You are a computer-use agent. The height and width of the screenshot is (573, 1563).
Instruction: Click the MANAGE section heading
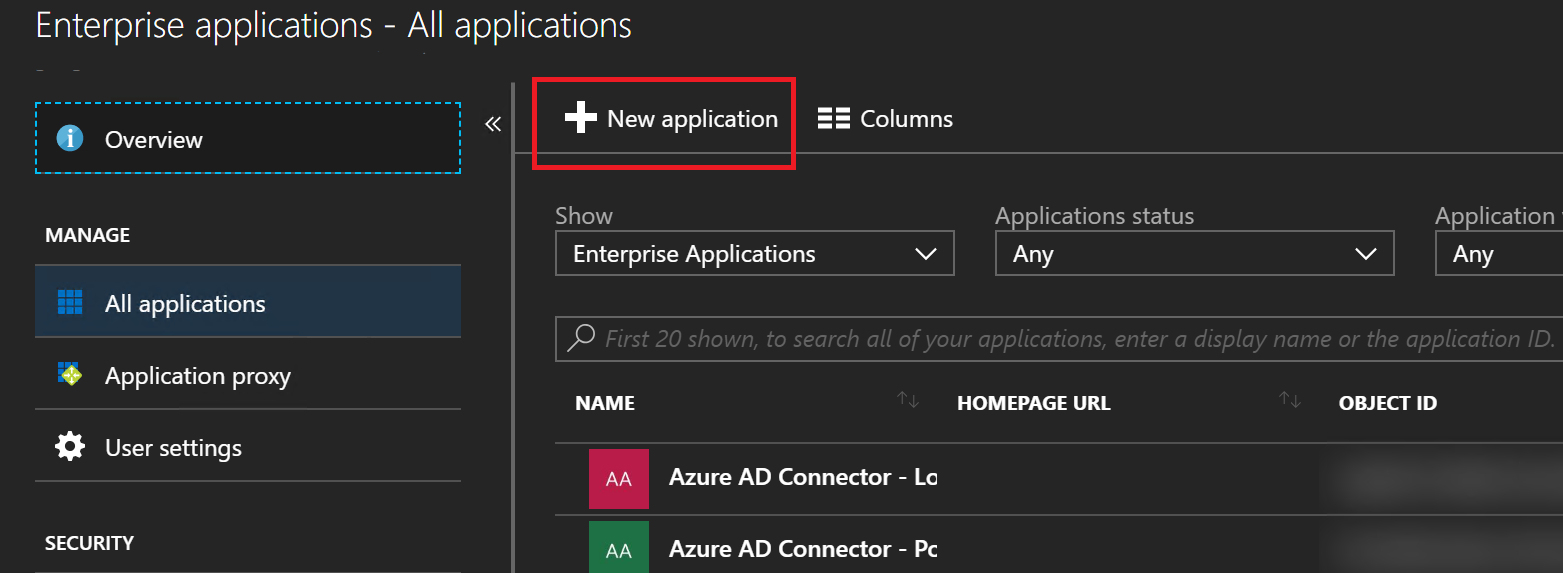point(88,235)
